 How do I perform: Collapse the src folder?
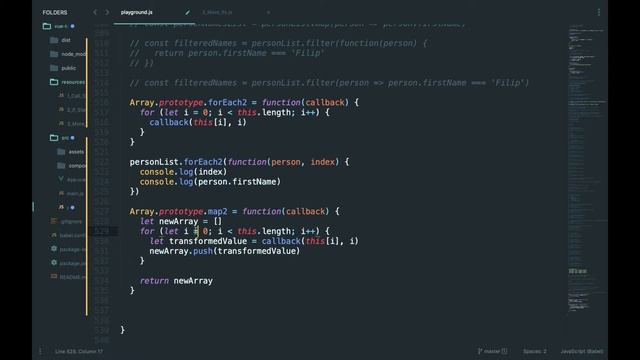pyautogui.click(x=62, y=138)
